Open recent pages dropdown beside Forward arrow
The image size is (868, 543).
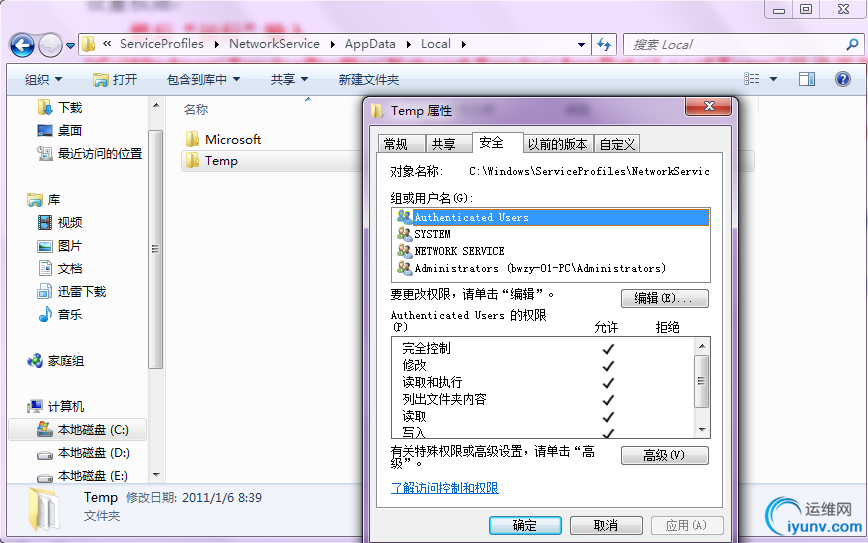[70, 46]
